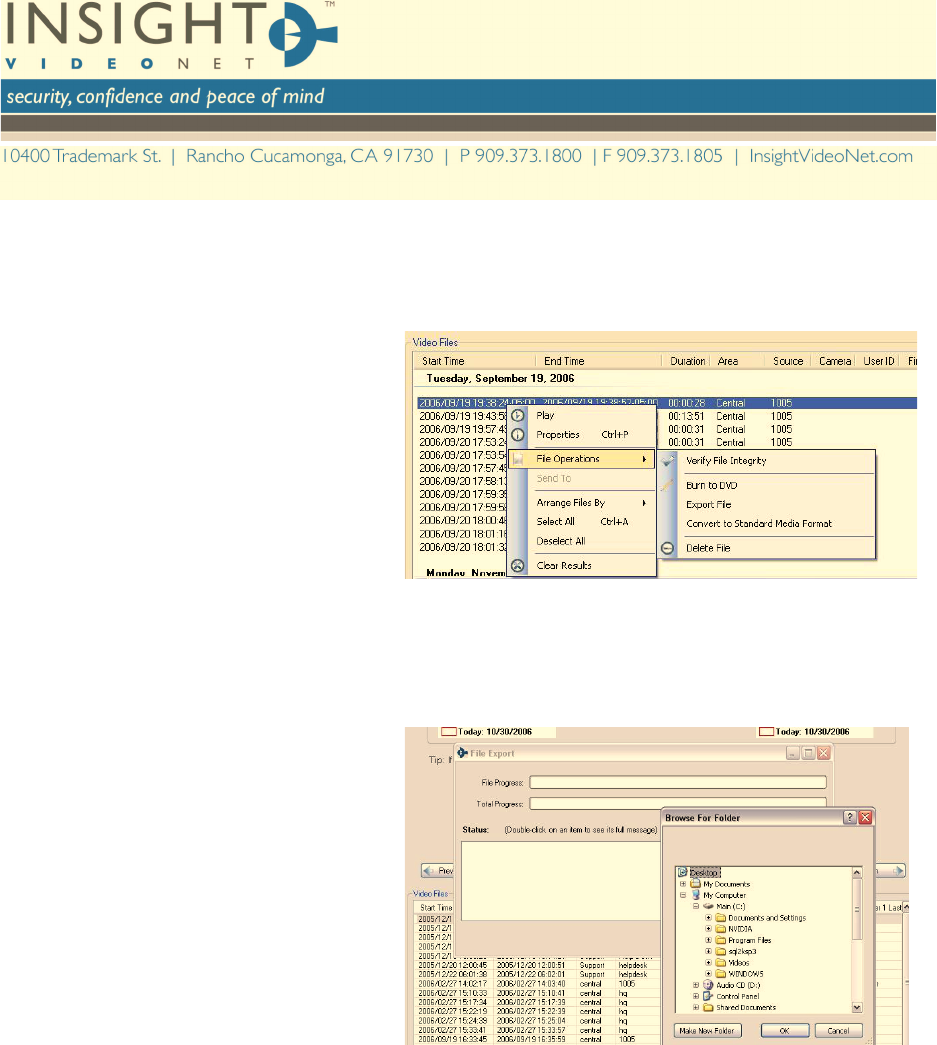The height and width of the screenshot is (1045, 937).
Task: Click the Source column header
Action: [788, 361]
